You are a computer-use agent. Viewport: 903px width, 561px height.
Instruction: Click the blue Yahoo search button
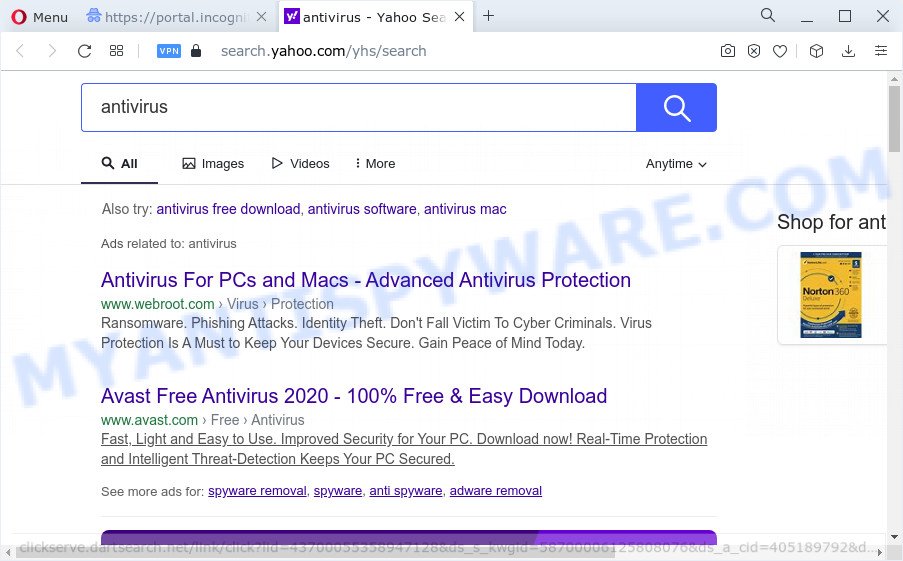click(676, 107)
